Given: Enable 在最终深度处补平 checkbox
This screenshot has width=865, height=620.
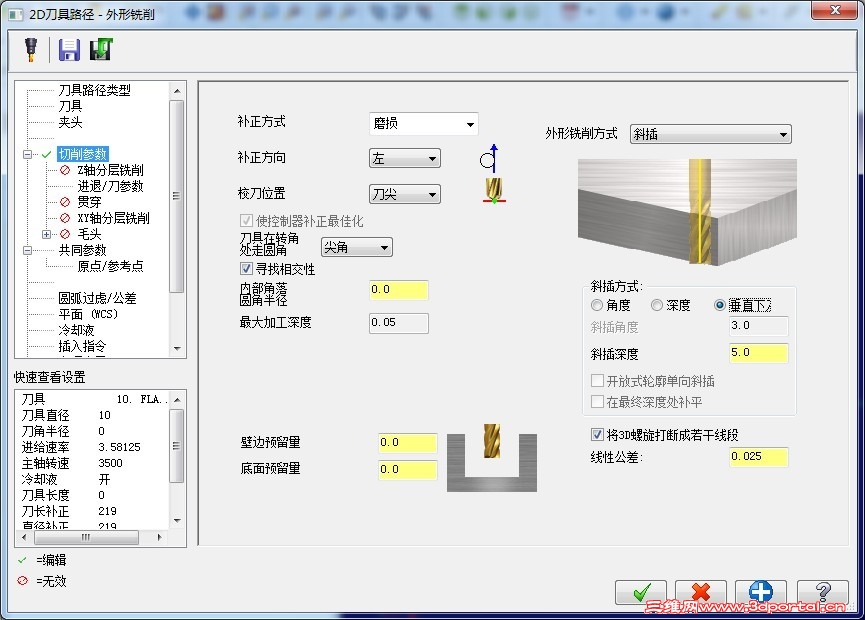Looking at the screenshot, I should 597,402.
